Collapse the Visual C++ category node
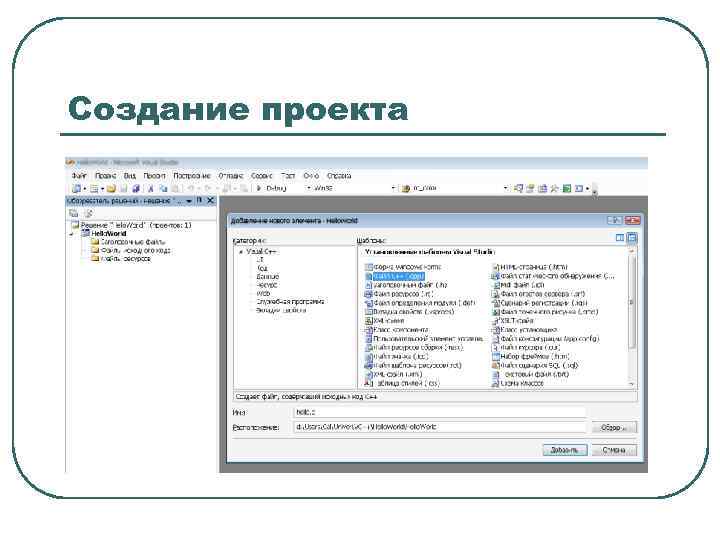The width and height of the screenshot is (720, 540). click(241, 252)
